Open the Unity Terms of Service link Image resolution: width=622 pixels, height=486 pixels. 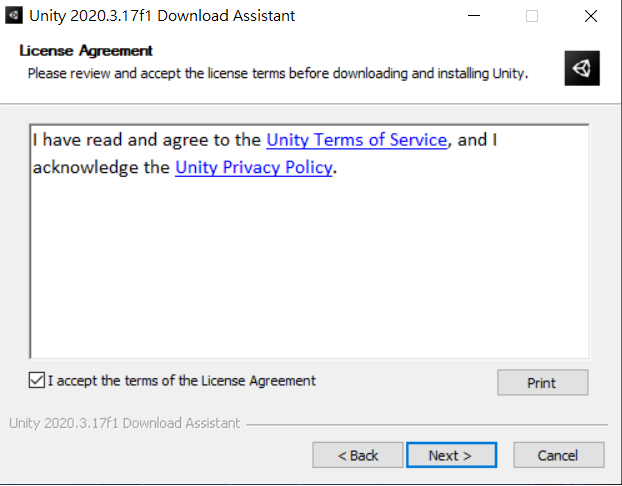click(356, 140)
